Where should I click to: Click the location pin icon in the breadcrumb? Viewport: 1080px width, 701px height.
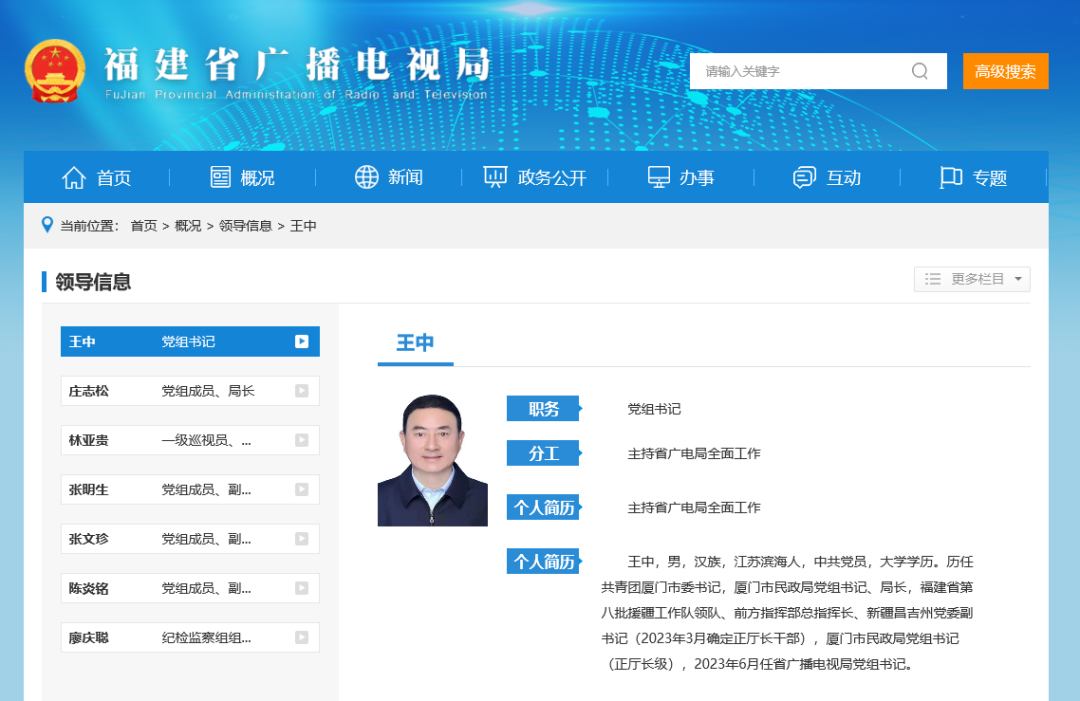pos(47,224)
